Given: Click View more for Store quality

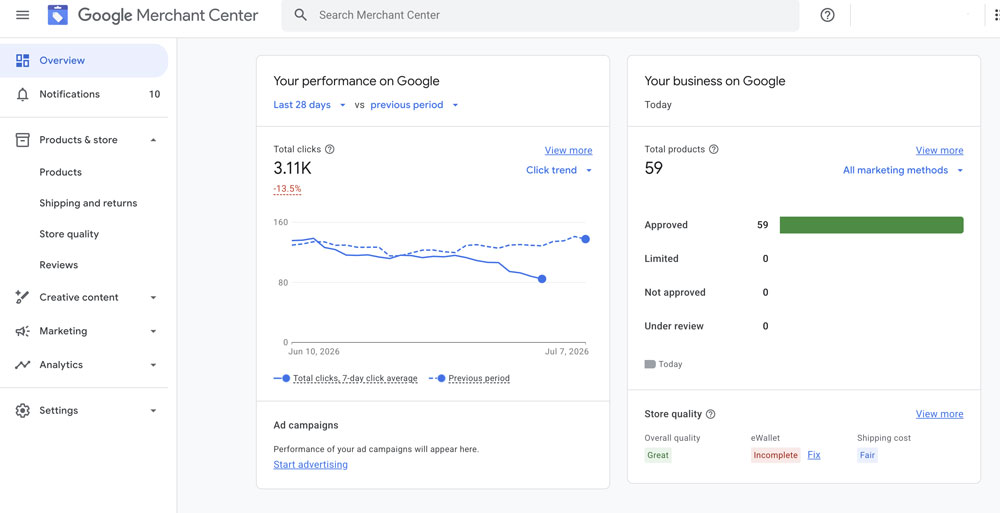Looking at the screenshot, I should point(939,414).
